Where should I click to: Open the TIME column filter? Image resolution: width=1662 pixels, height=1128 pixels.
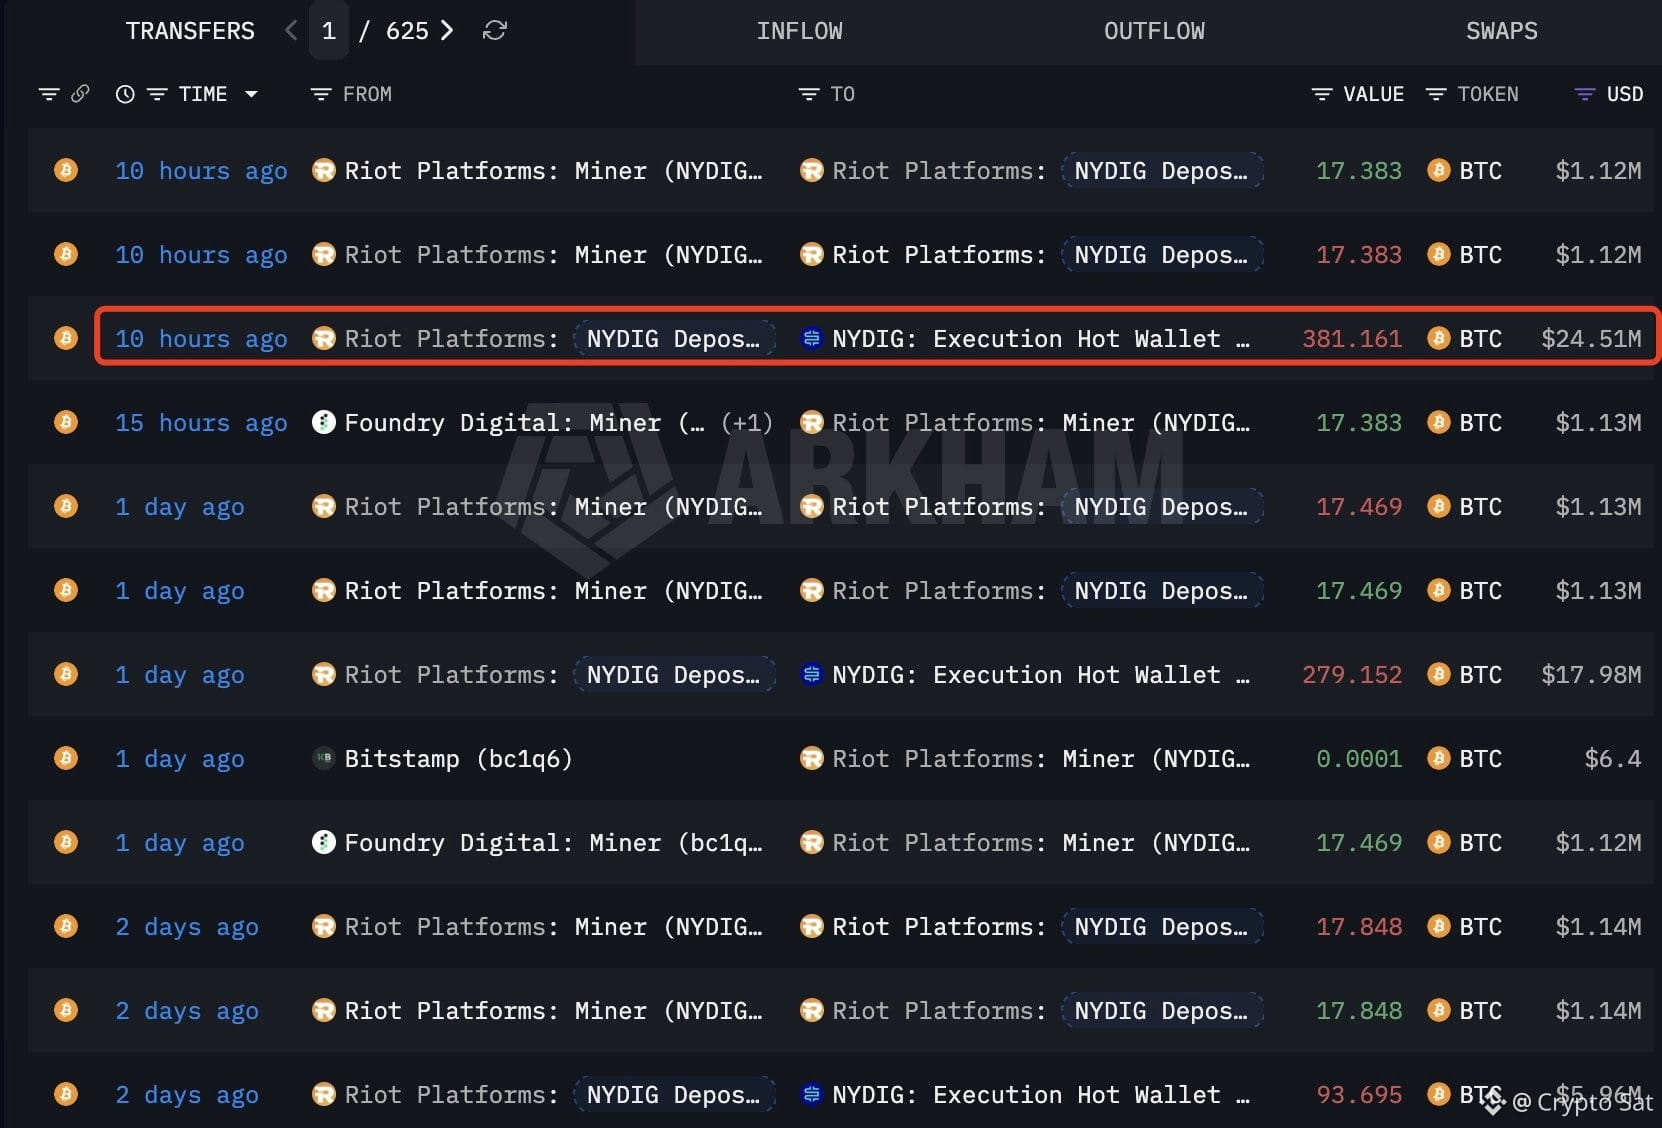pyautogui.click(x=157, y=94)
